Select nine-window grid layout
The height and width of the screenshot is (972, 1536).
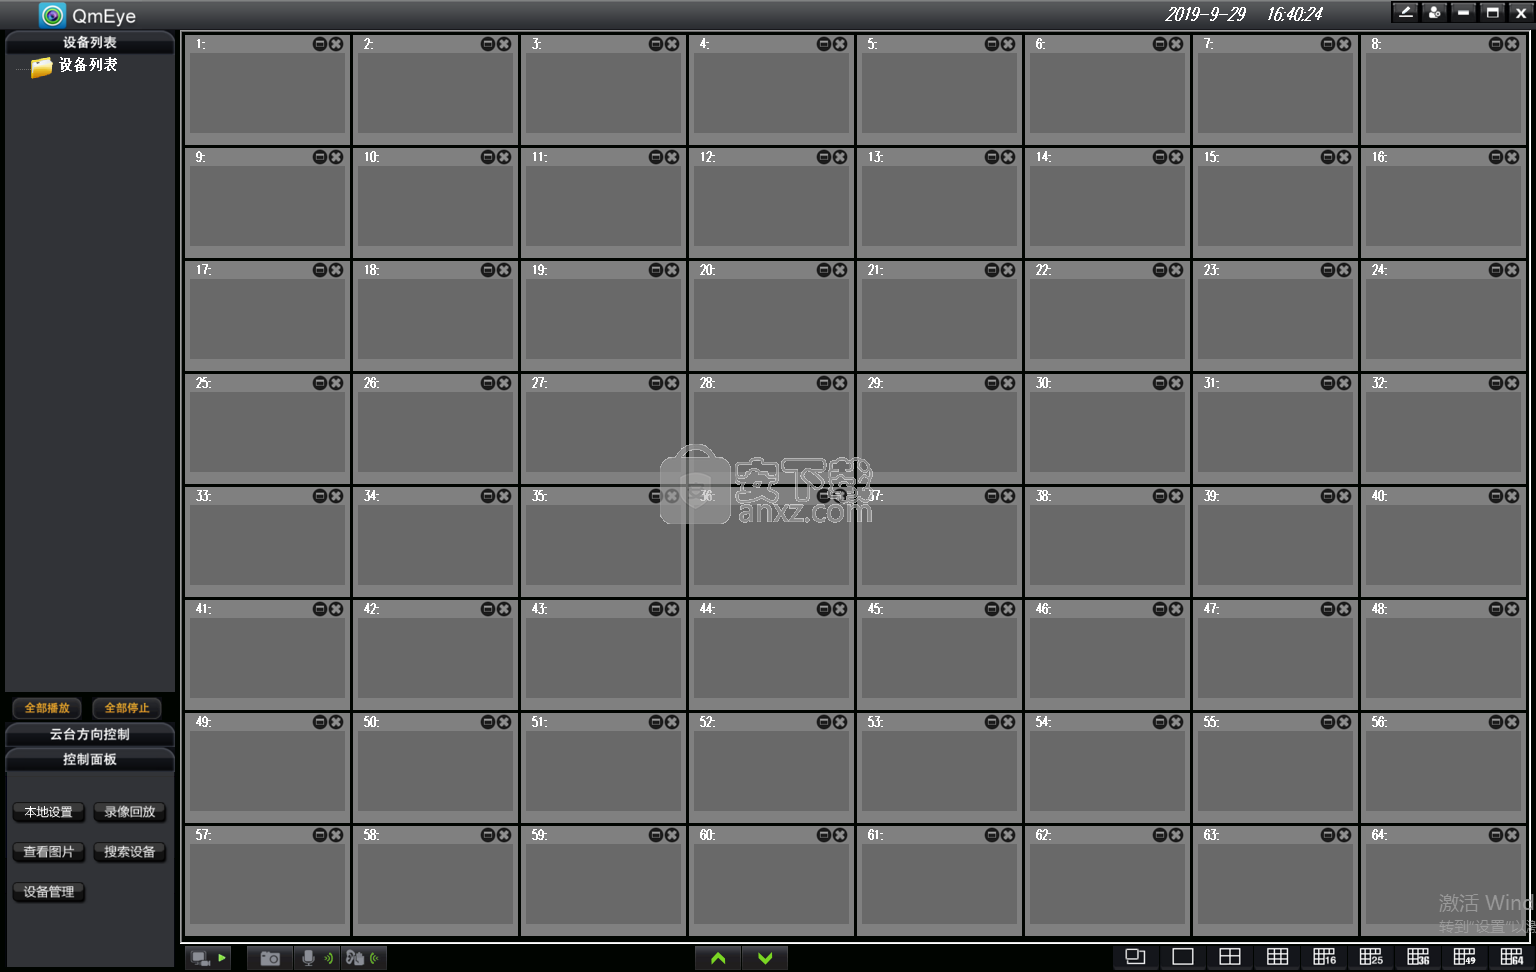pyautogui.click(x=1277, y=957)
